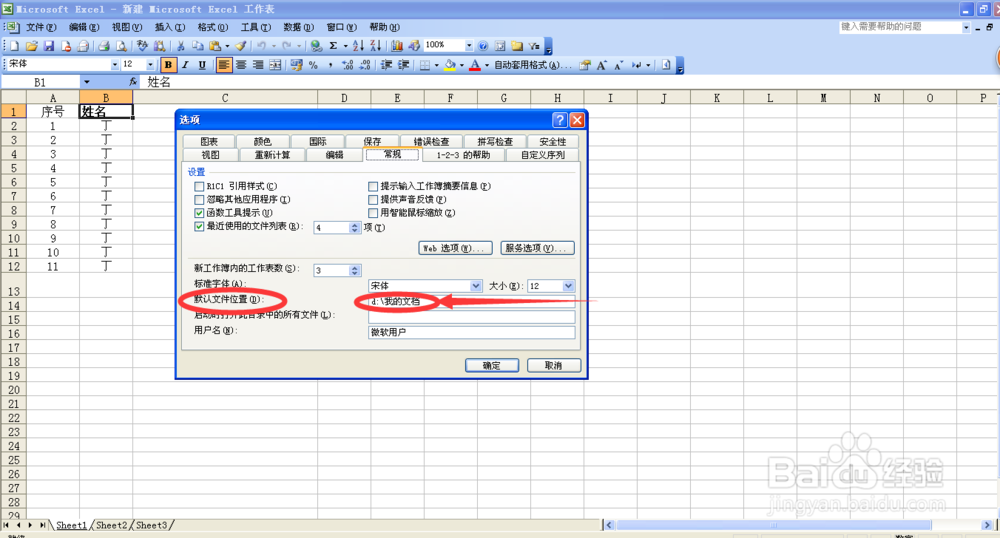Click the Chart Wizard icon
This screenshot has width=1000, height=538.
tap(397, 46)
